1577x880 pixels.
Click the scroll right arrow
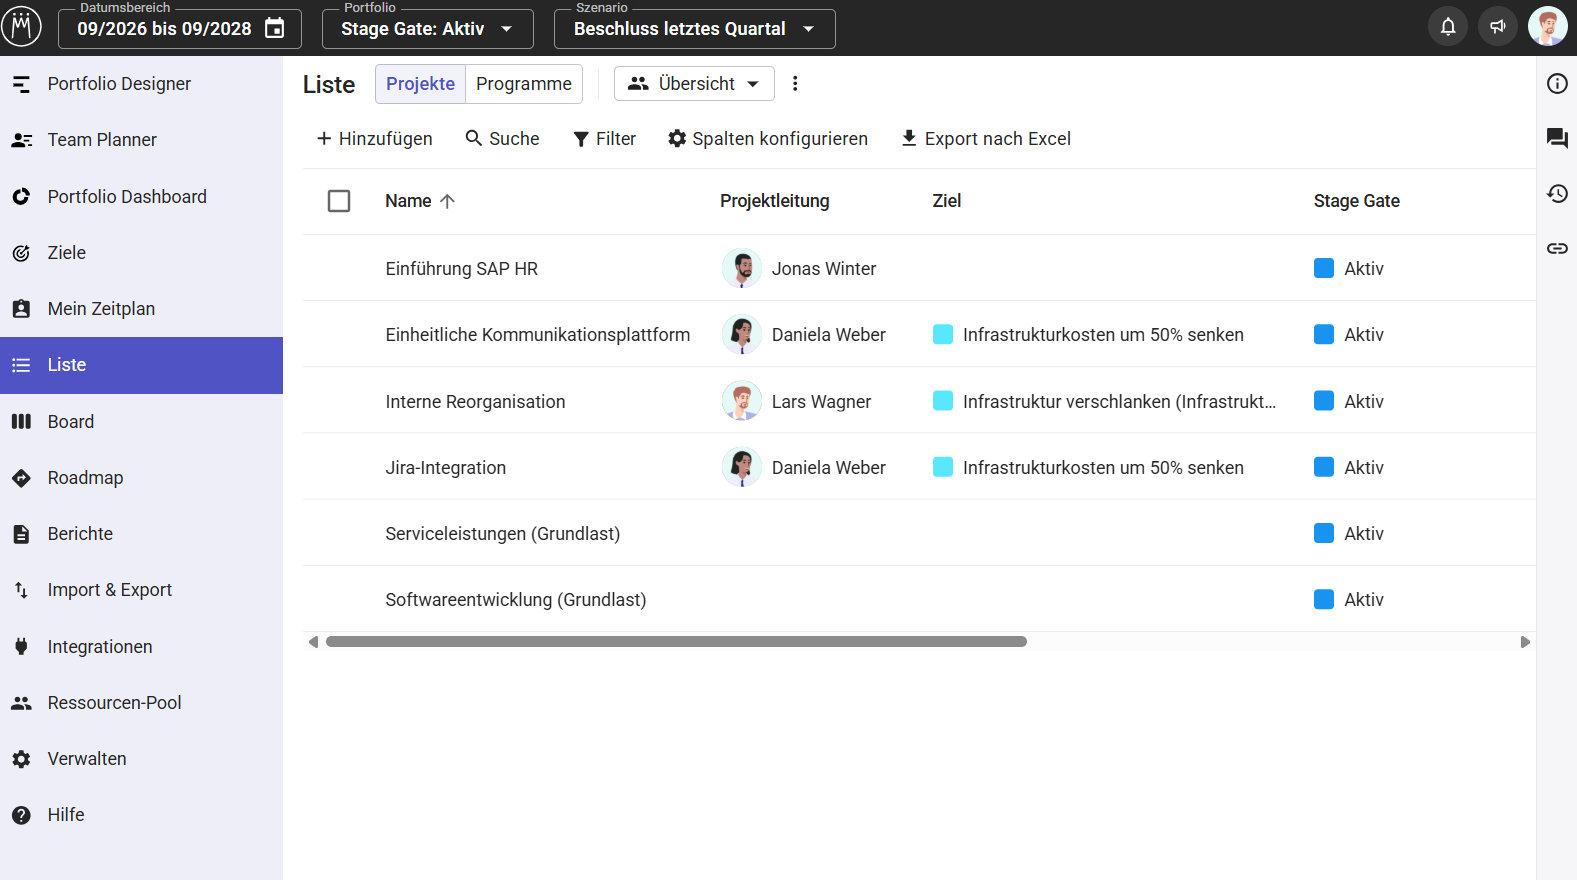(x=1525, y=642)
